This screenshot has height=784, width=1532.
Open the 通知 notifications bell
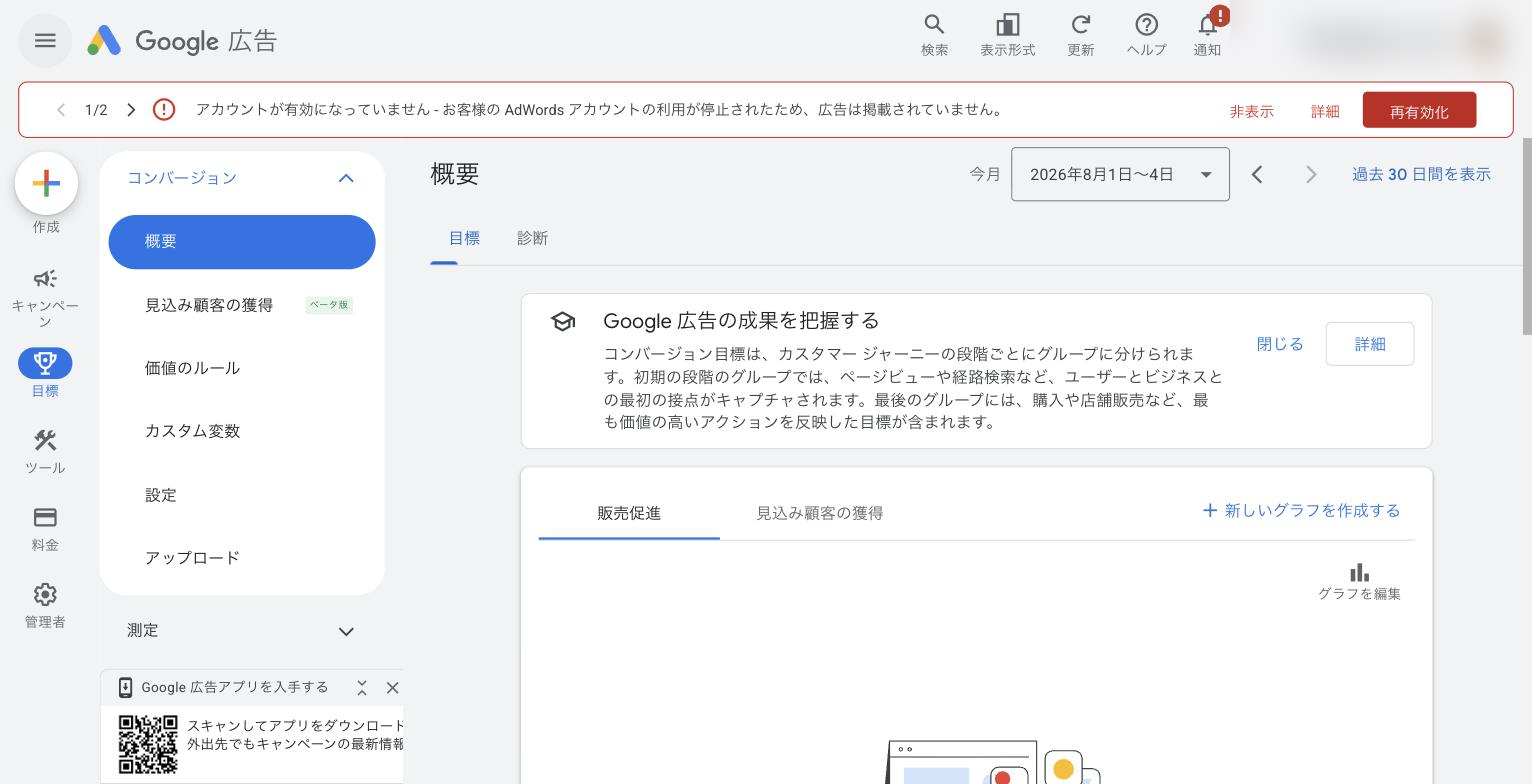click(x=1208, y=35)
